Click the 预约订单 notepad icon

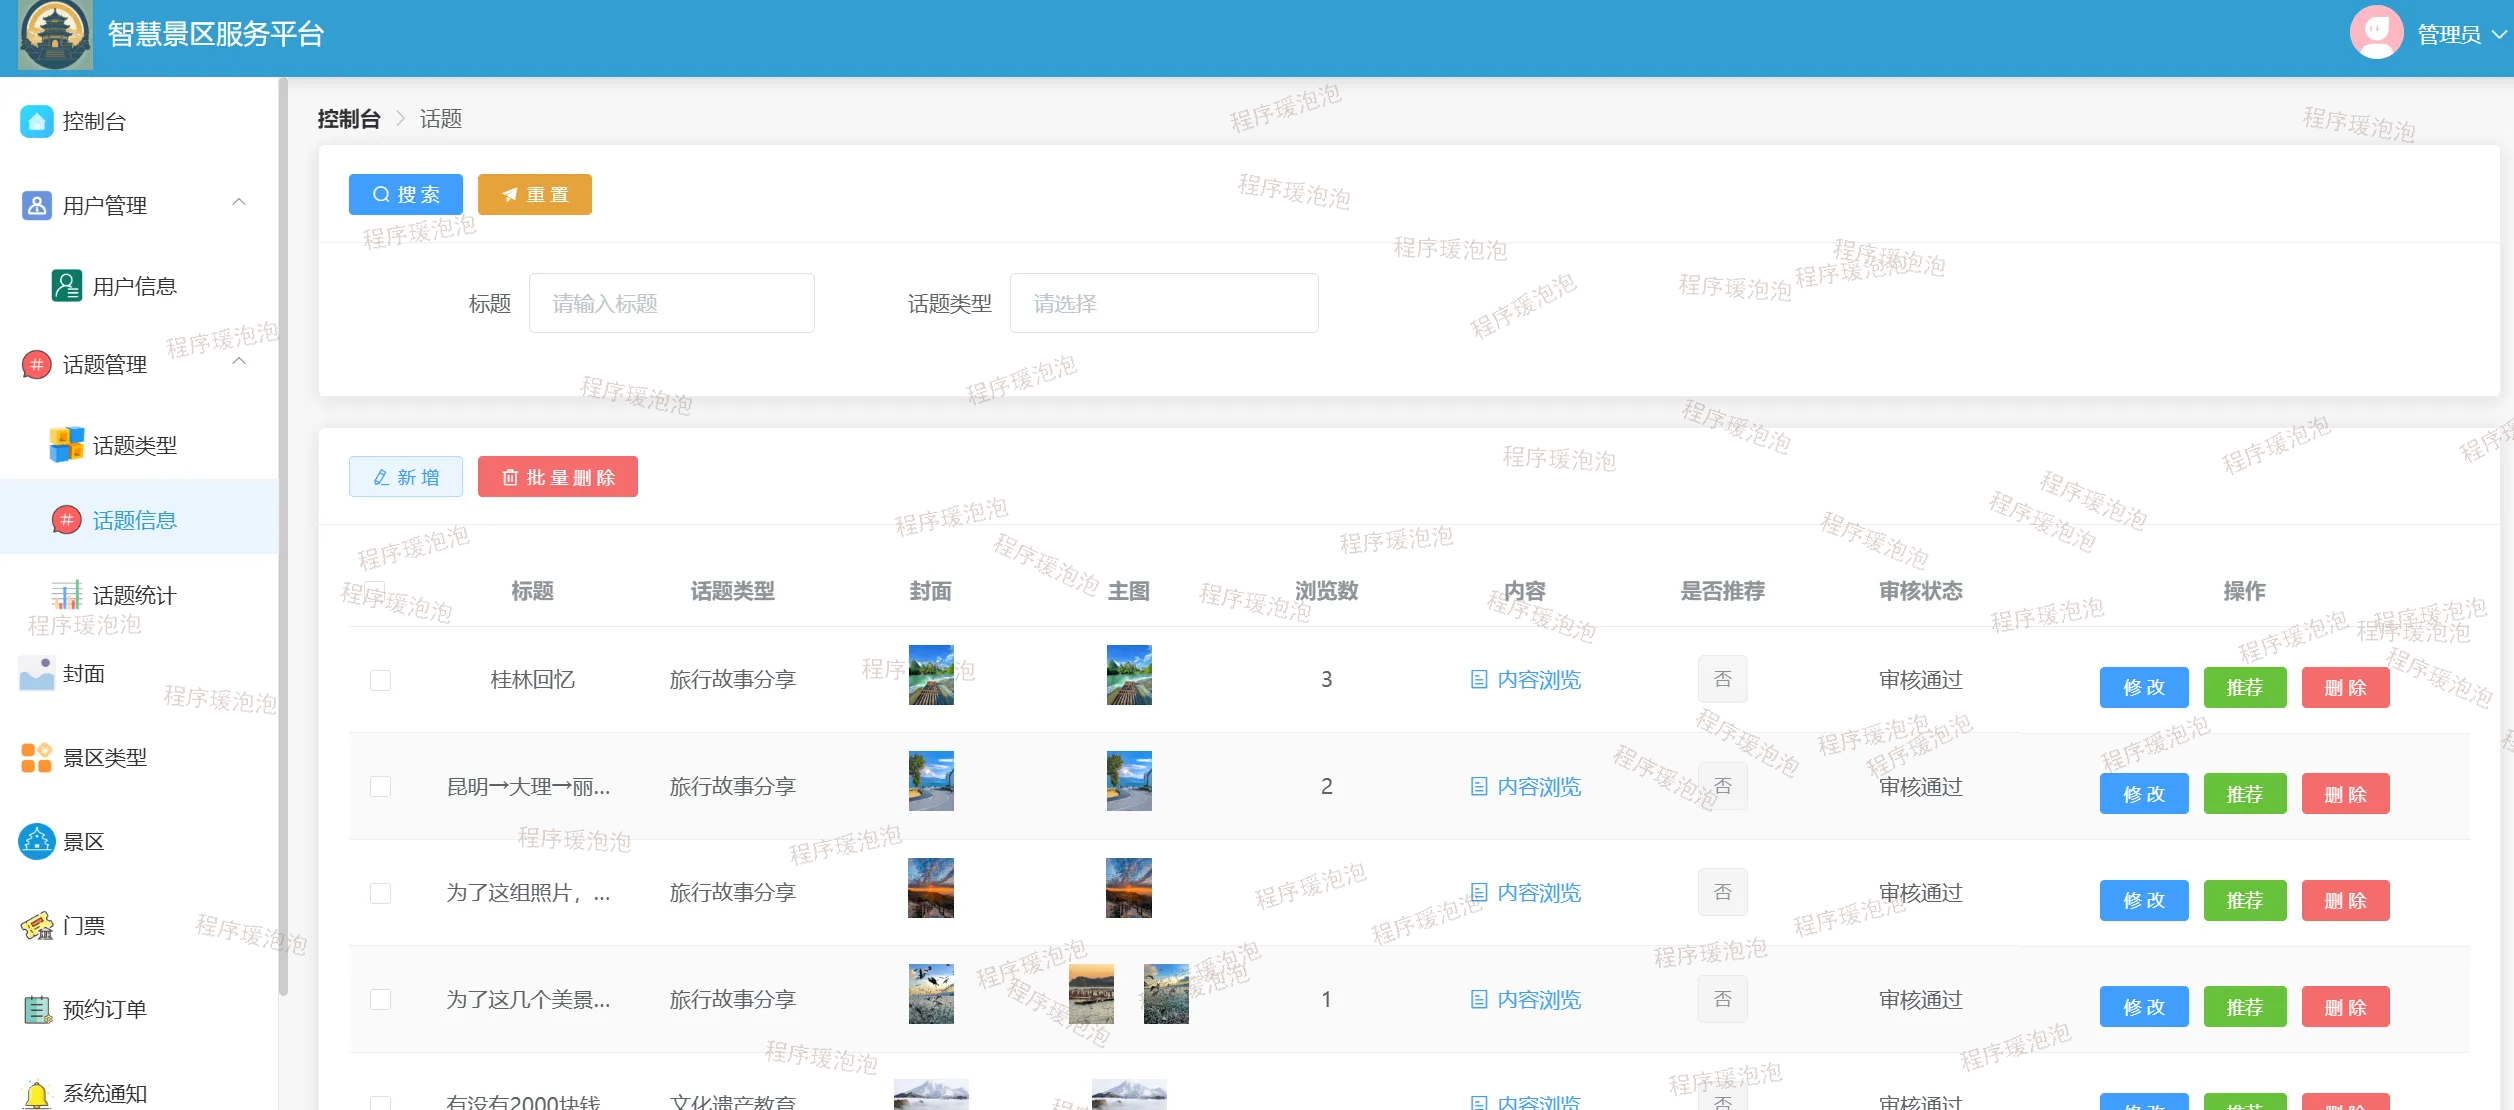click(37, 1010)
